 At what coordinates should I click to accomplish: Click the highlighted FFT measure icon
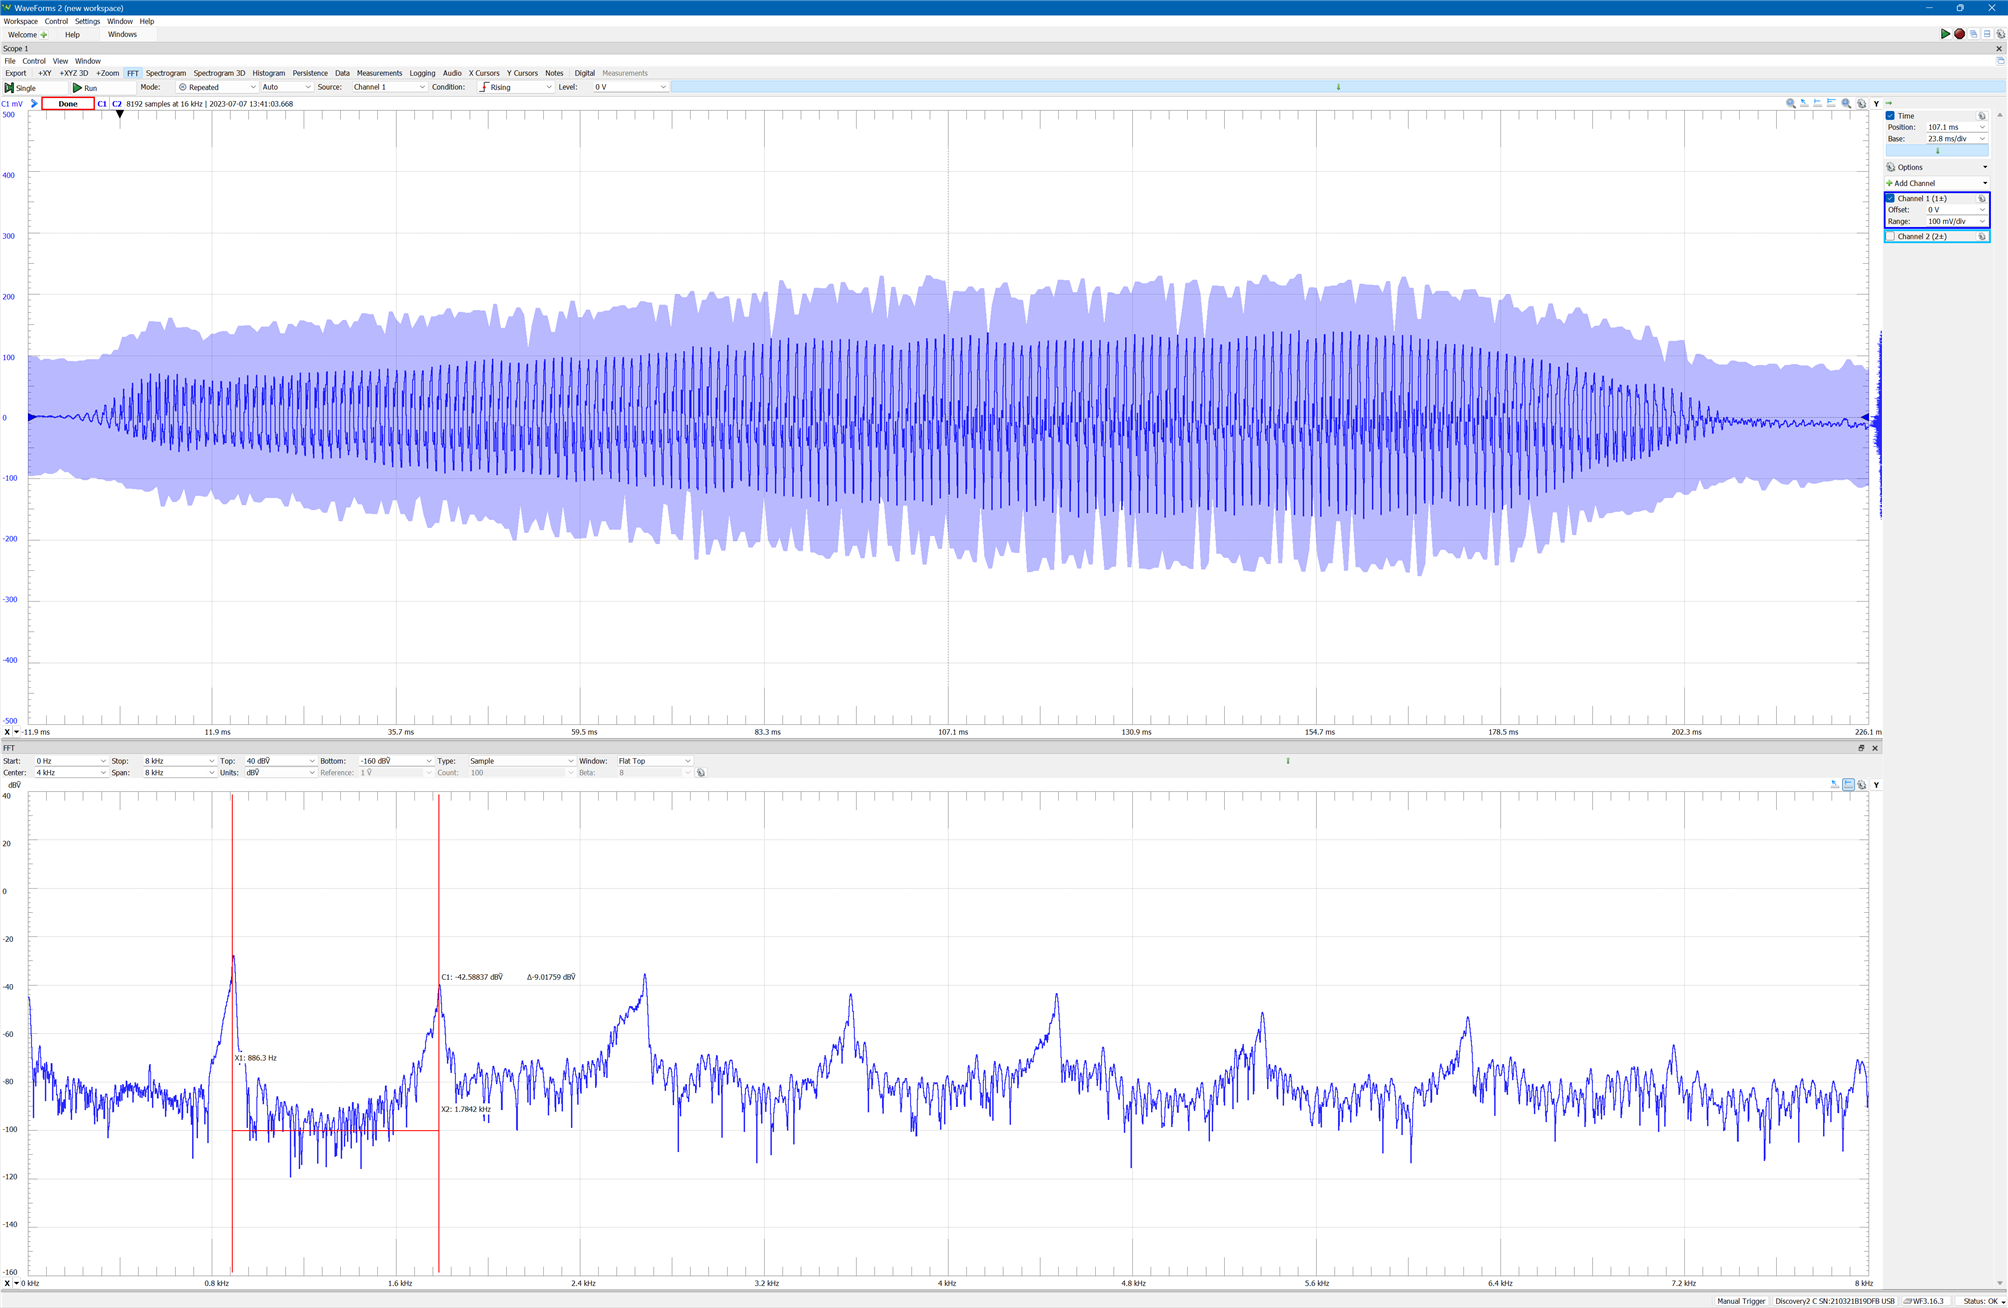pyautogui.click(x=1848, y=785)
